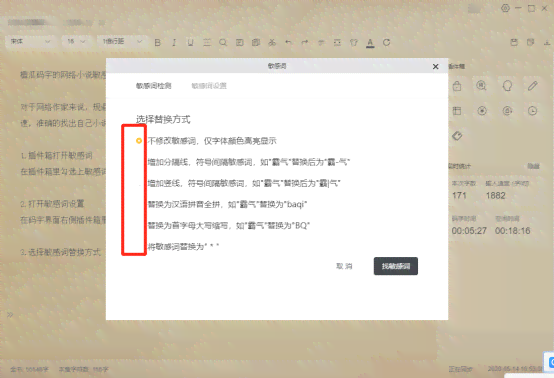Open the head-profile plugin icon
Image resolution: width=554 pixels, height=378 pixels.
507,85
